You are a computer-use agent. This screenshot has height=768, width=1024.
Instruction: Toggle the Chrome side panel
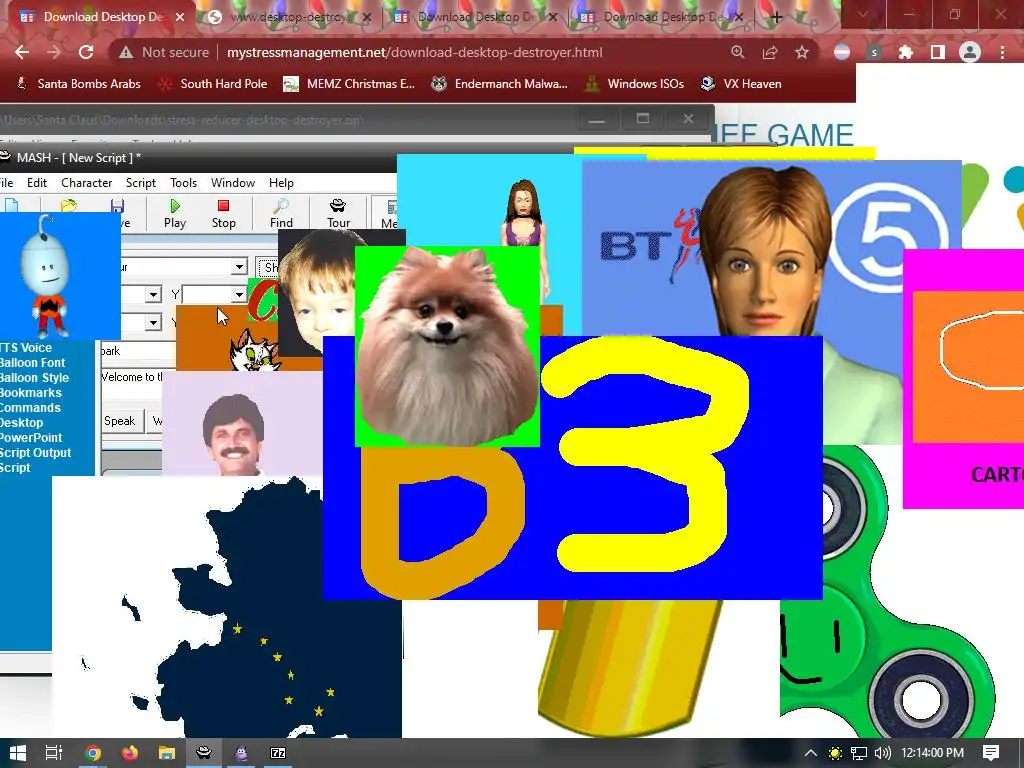pyautogui.click(x=938, y=52)
